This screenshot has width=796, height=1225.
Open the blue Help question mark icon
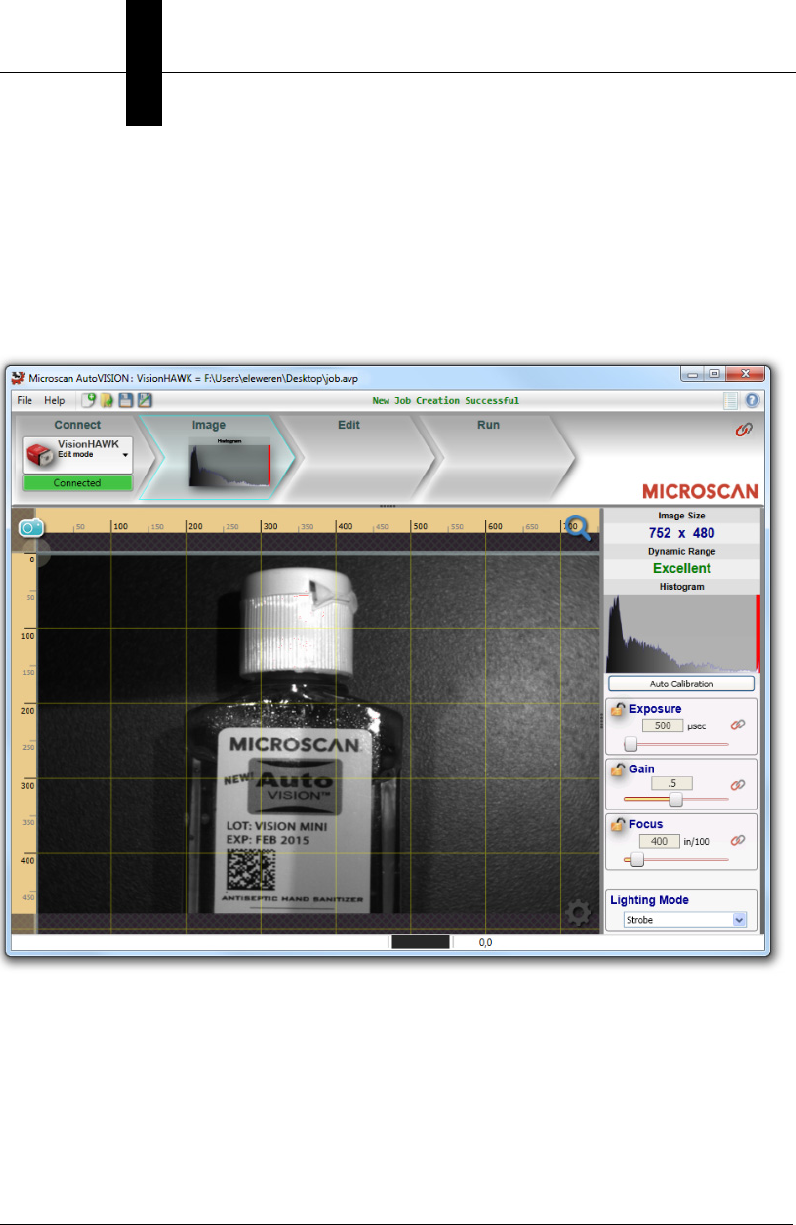[x=752, y=401]
